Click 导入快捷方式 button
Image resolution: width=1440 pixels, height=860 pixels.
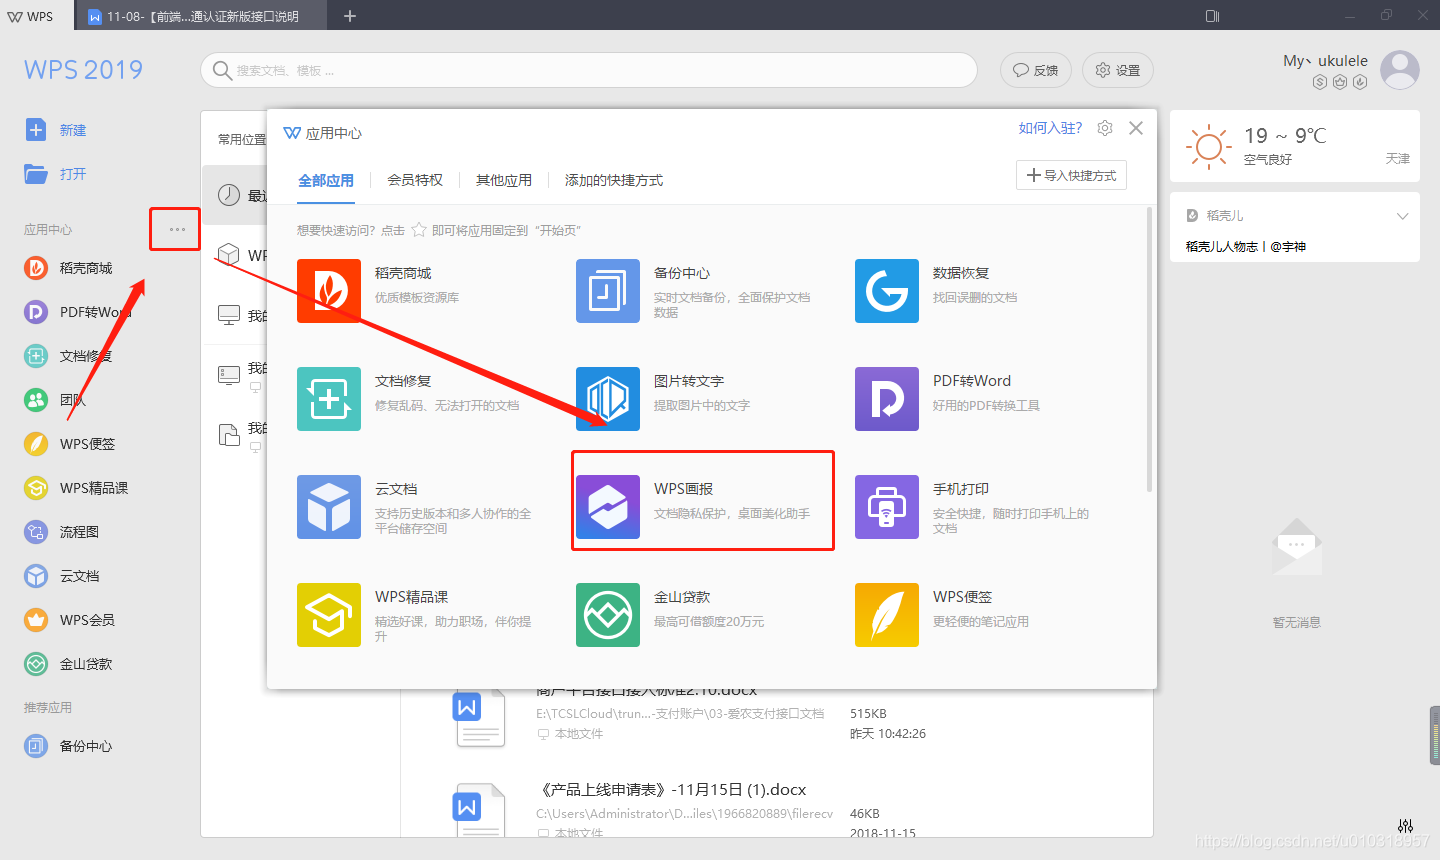1071,175
